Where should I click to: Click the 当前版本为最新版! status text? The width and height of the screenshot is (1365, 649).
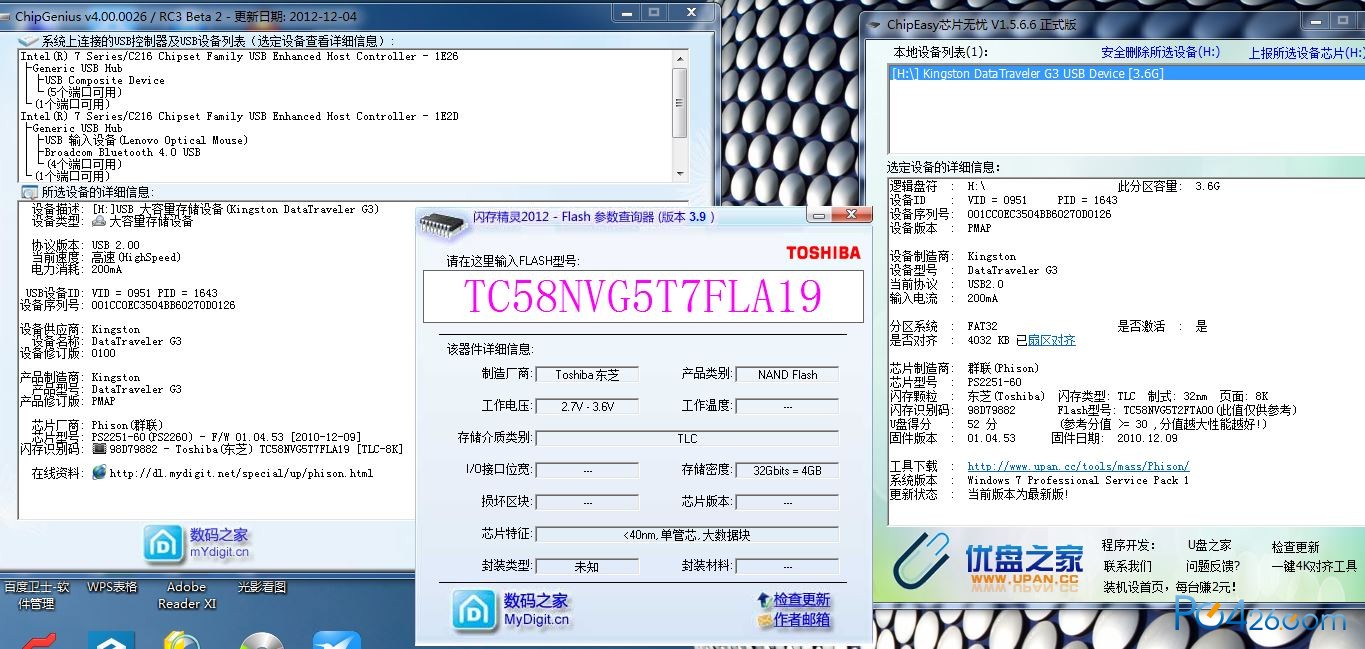pos(1018,494)
